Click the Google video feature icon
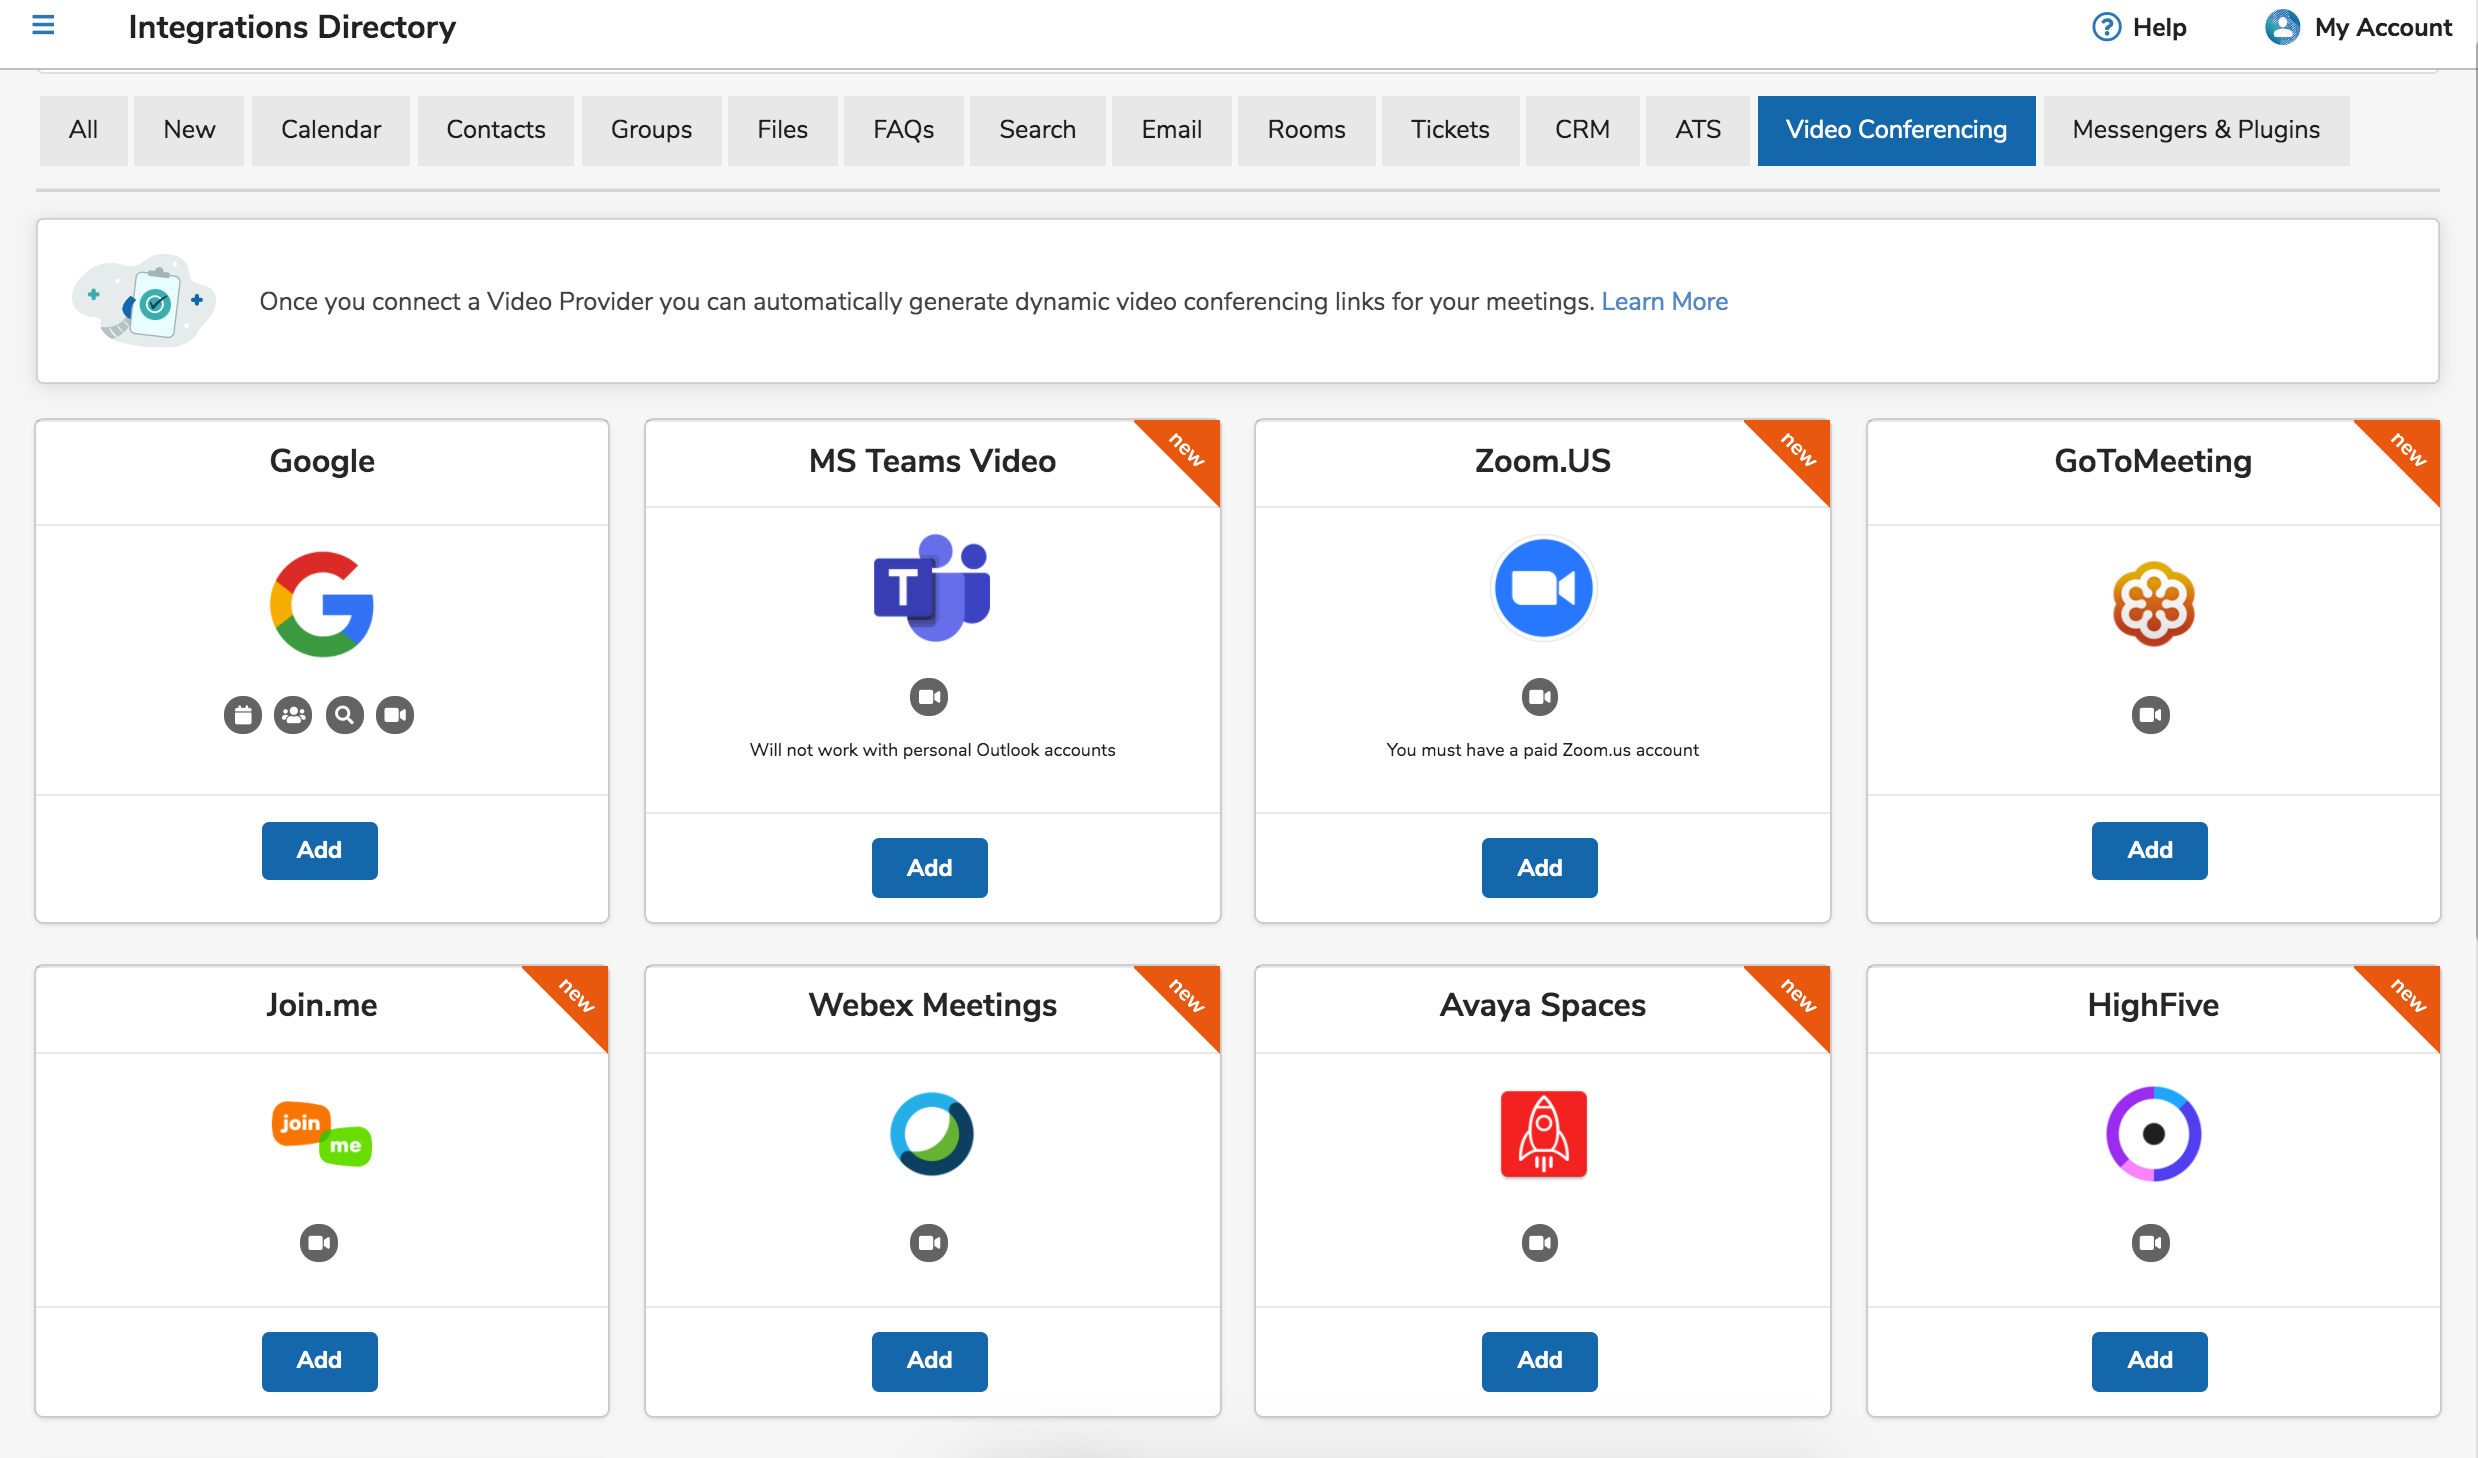Image resolution: width=2478 pixels, height=1458 pixels. click(395, 715)
